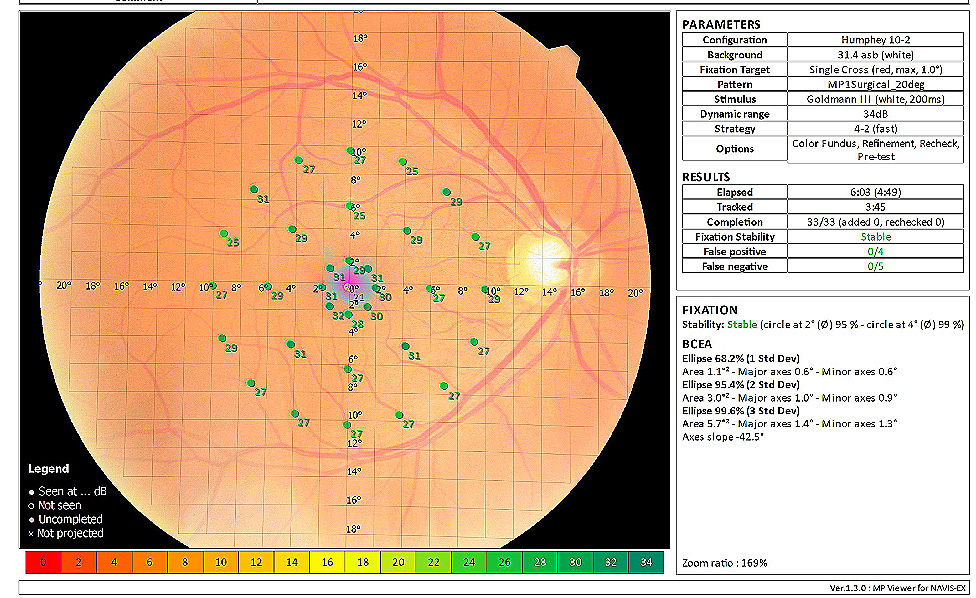
Task: Click 'Ellipse 68.2% (1 Std Dev)' line
Action: (x=741, y=358)
